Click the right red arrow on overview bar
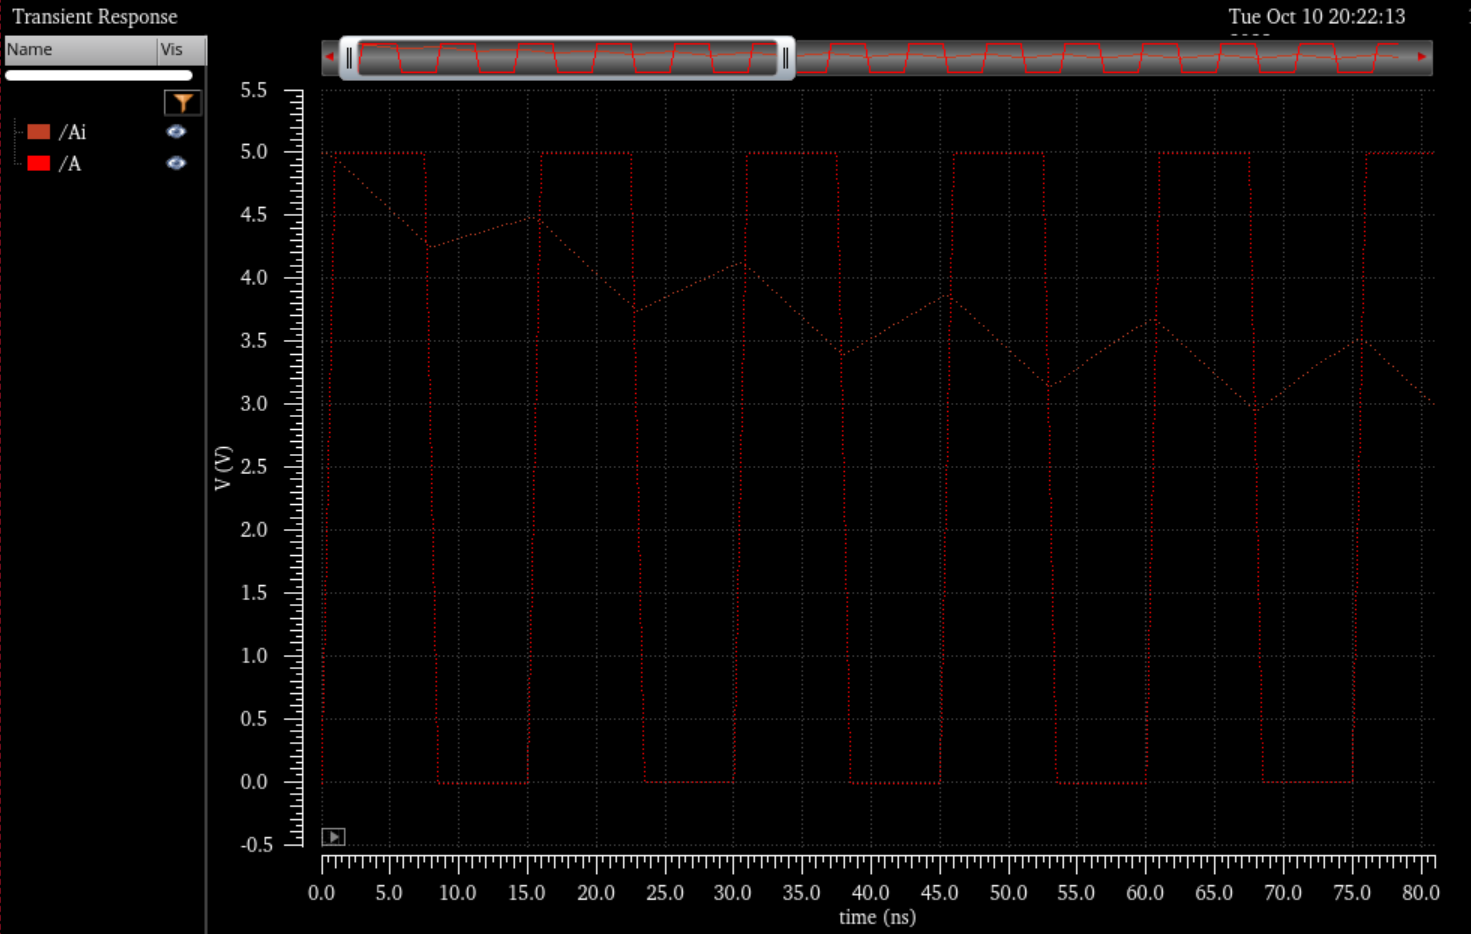This screenshot has height=934, width=1471. pyautogui.click(x=1422, y=57)
